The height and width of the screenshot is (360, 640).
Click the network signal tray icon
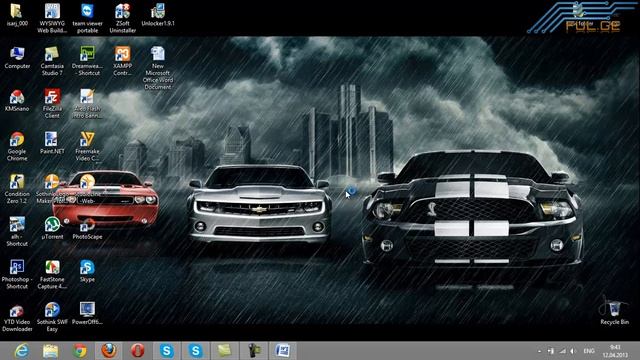click(562, 351)
